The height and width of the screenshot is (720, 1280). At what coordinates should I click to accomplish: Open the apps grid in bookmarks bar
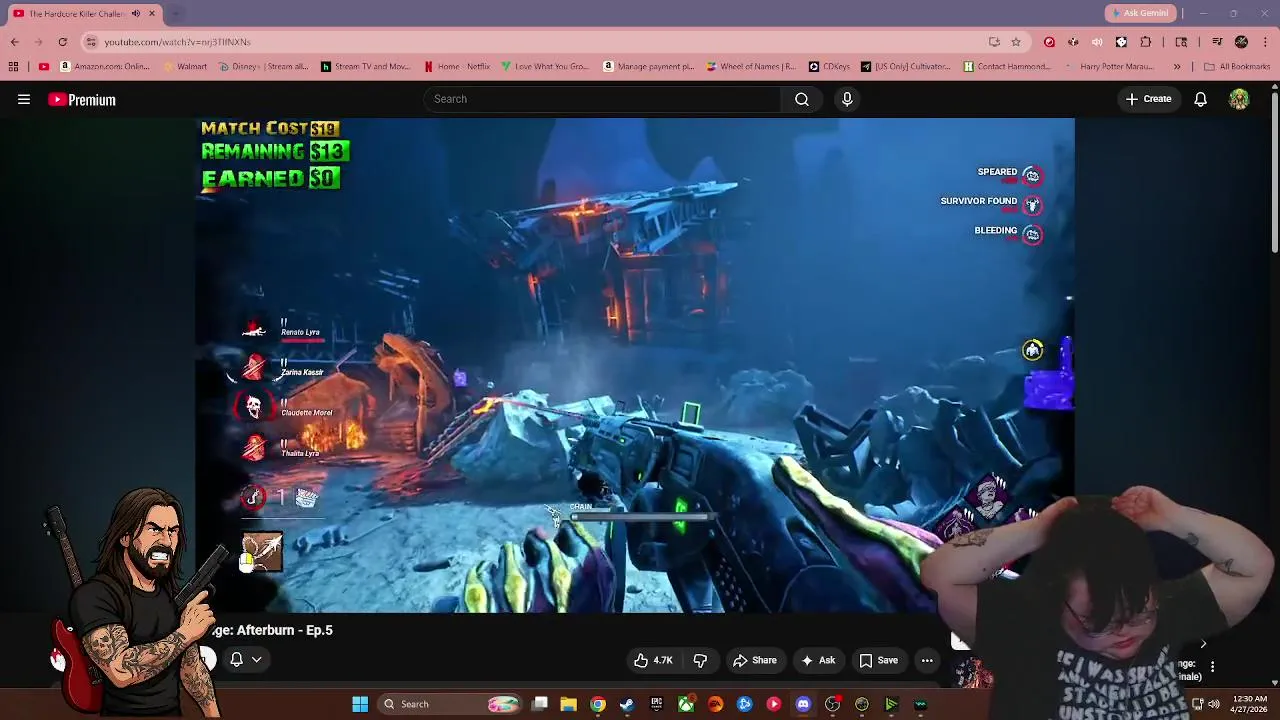[13, 67]
